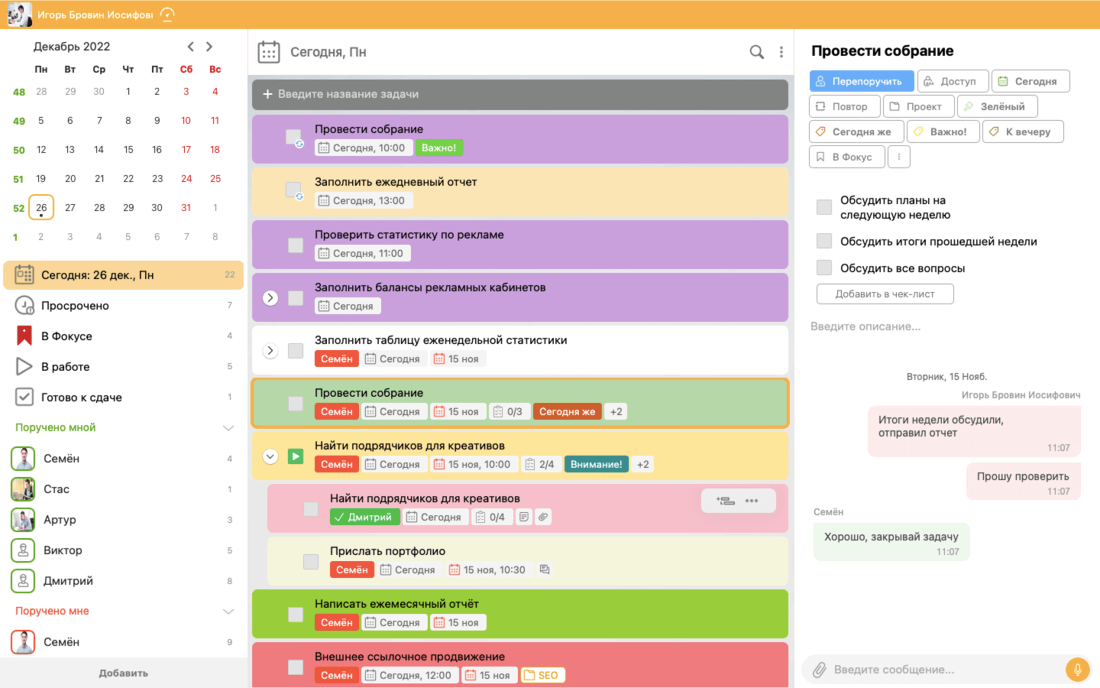The image size is (1100, 688).
Task: Click the 'SEO' project tag
Action: (x=542, y=675)
